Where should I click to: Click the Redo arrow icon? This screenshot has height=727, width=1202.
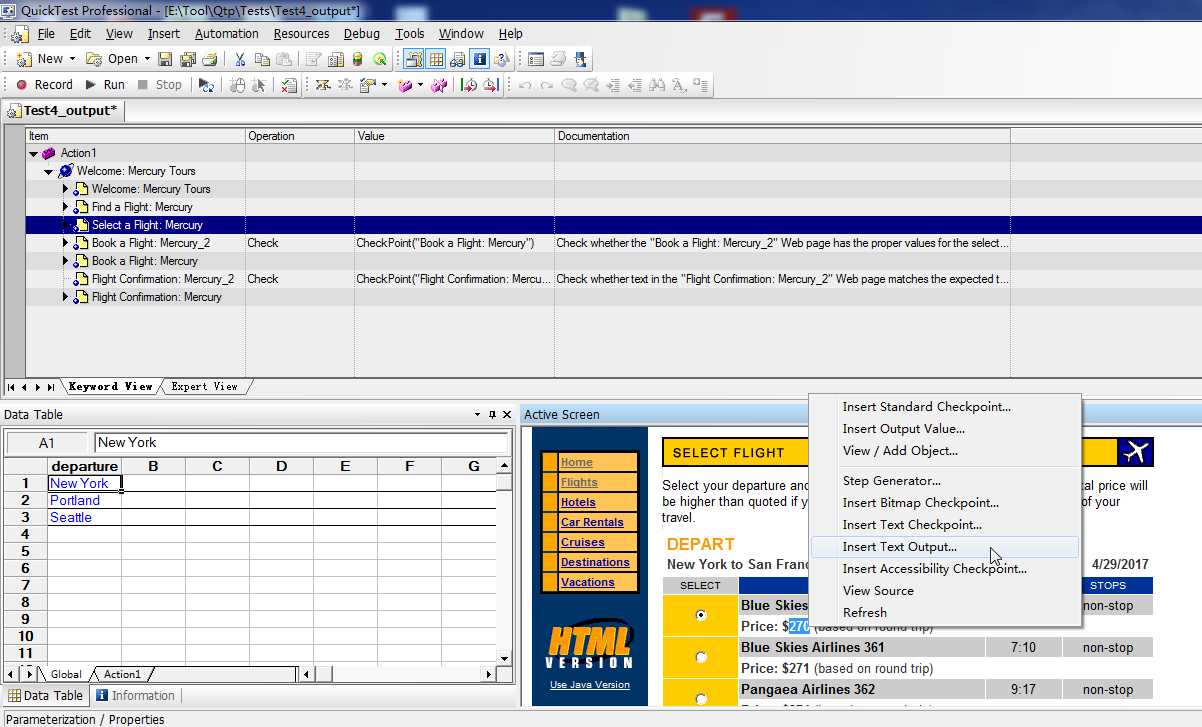click(547, 85)
